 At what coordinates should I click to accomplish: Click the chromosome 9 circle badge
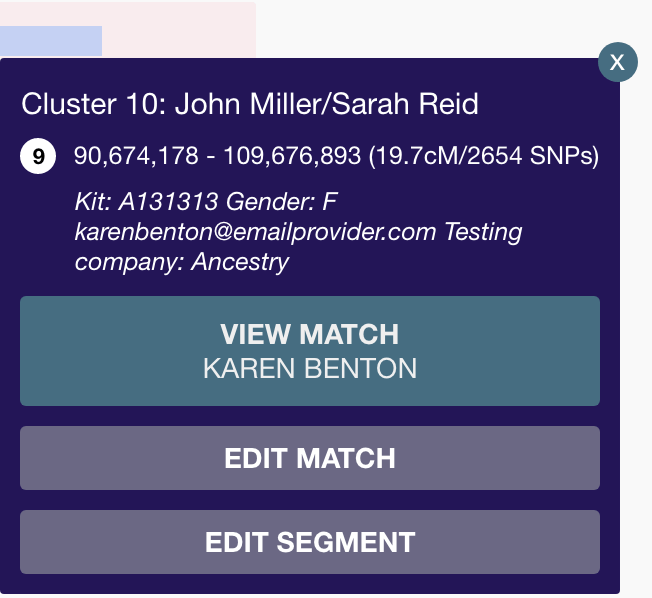tap(38, 156)
